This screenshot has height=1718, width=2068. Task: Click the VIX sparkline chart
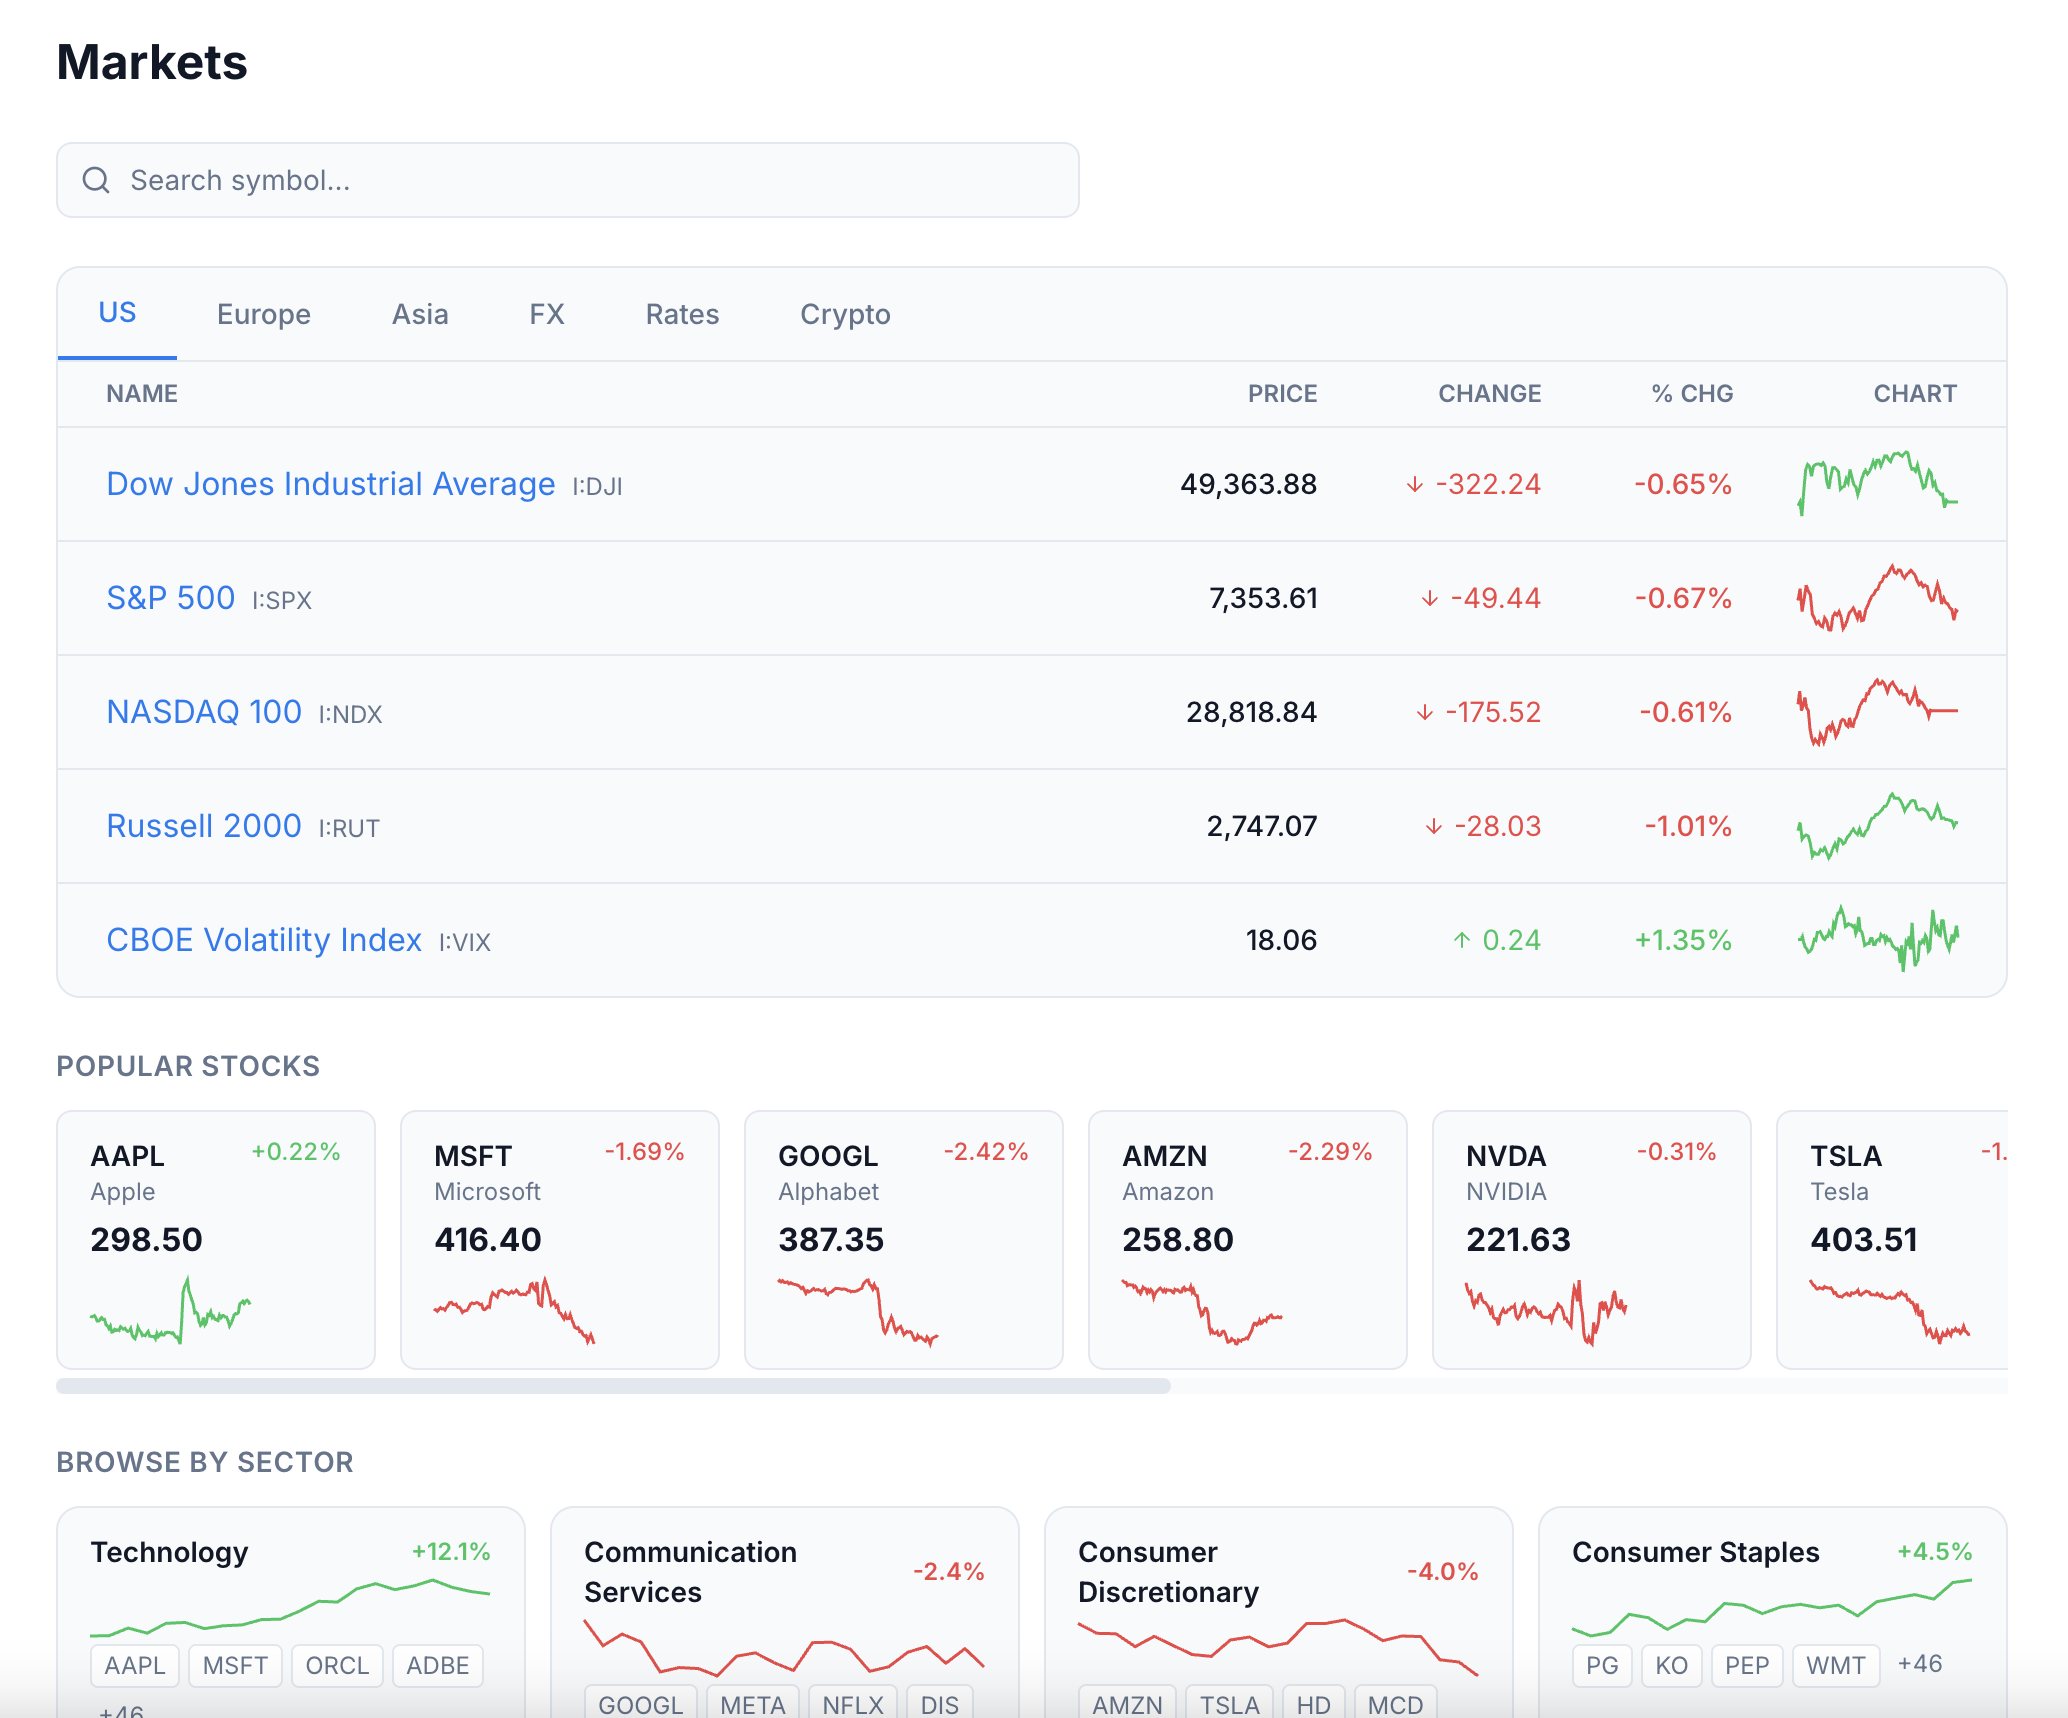1878,940
